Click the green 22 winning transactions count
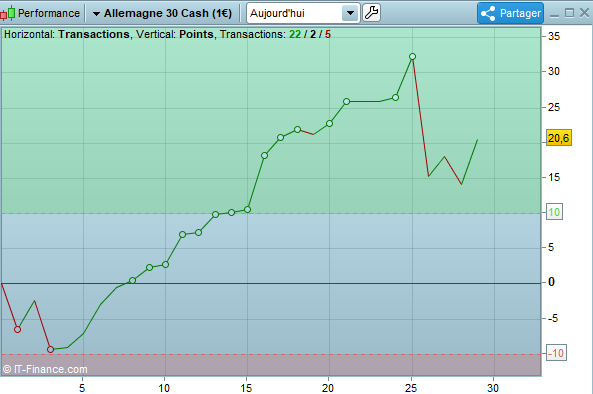593x394 pixels. point(295,34)
